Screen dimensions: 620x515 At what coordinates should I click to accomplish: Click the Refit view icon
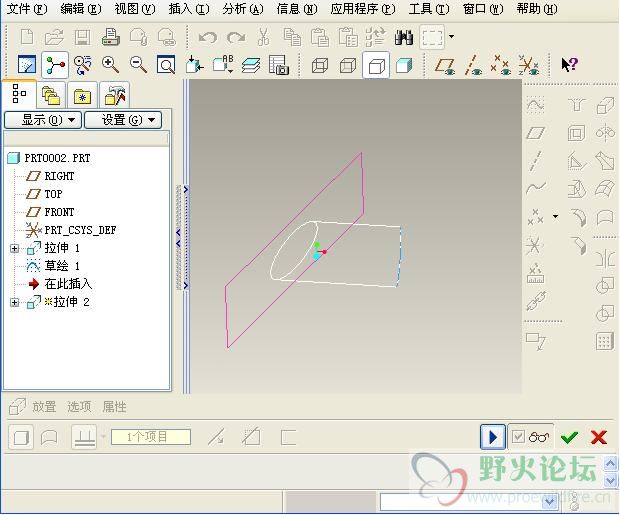(x=166, y=64)
